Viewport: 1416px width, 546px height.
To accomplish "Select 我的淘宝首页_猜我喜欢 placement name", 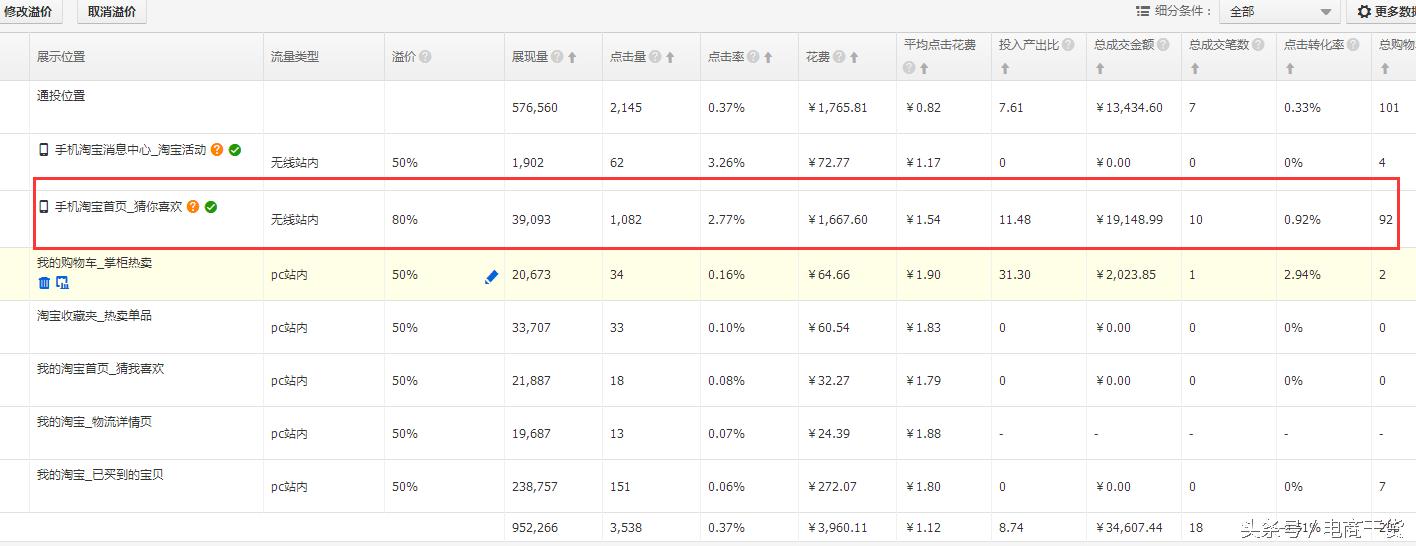I will (x=101, y=369).
